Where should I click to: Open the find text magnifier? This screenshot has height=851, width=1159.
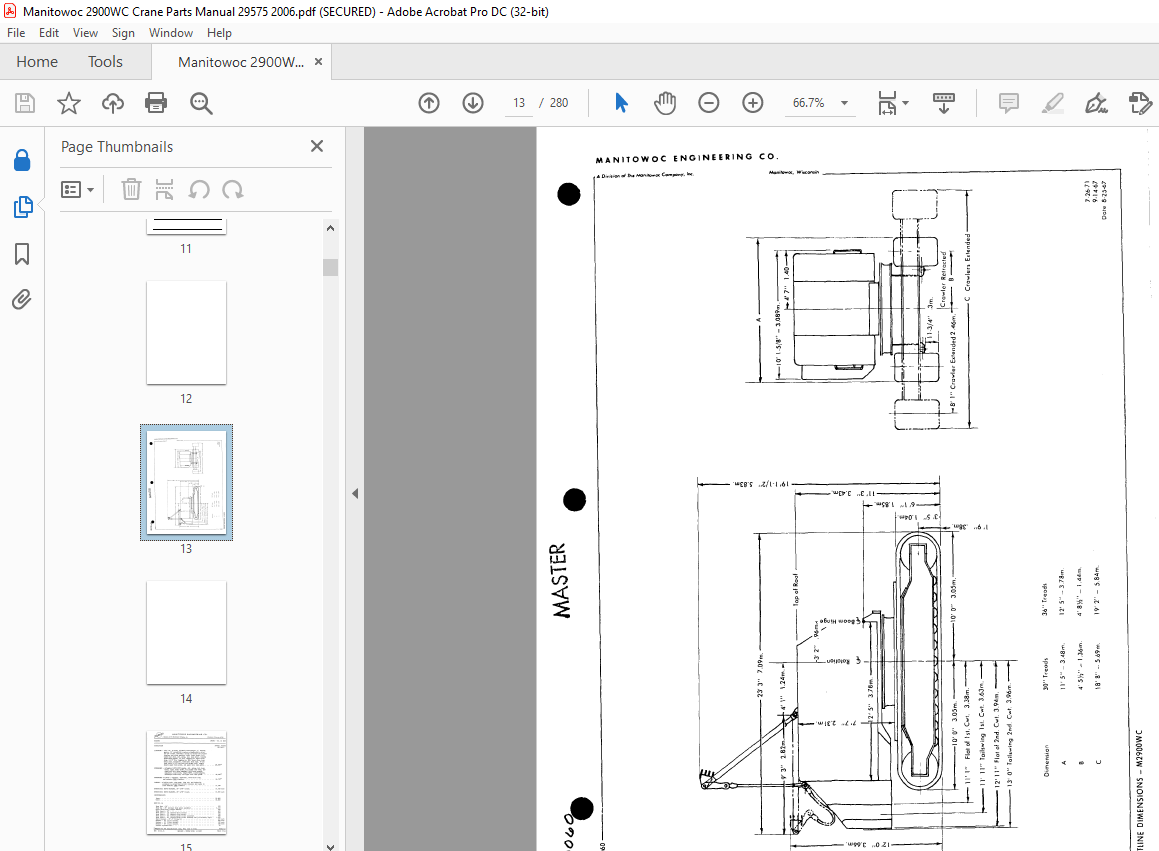coord(201,104)
